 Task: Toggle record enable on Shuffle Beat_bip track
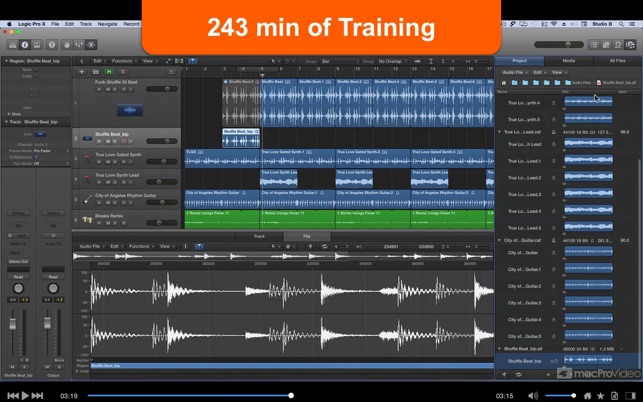123,142
